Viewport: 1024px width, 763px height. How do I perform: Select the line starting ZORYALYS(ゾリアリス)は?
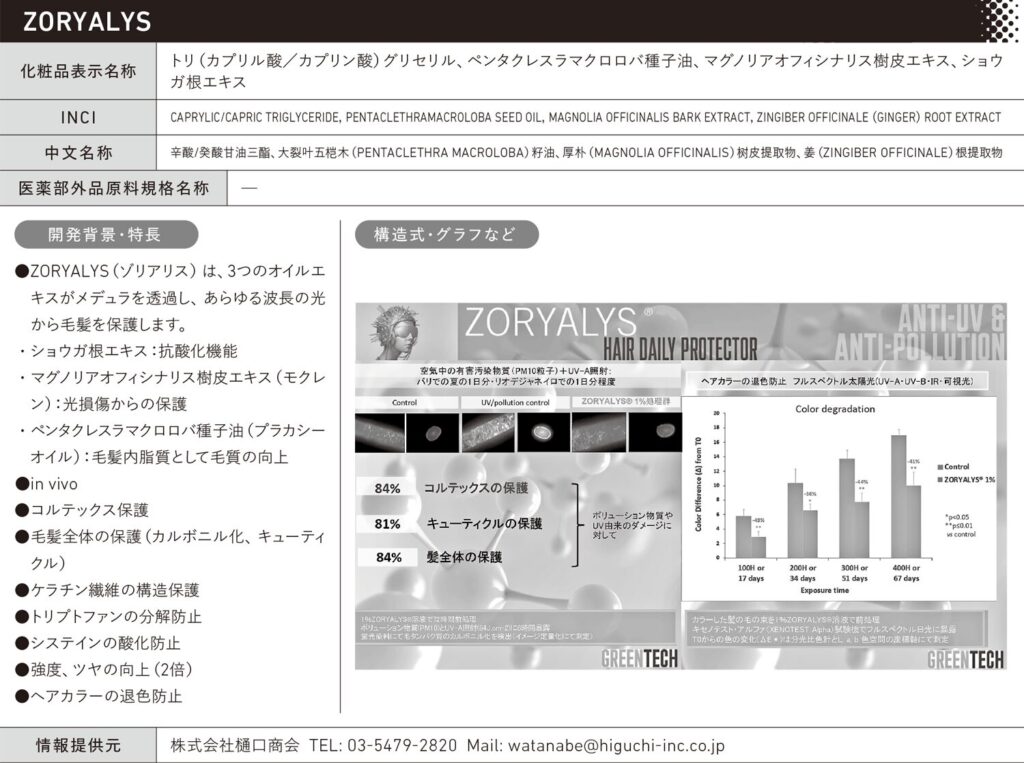pos(170,297)
